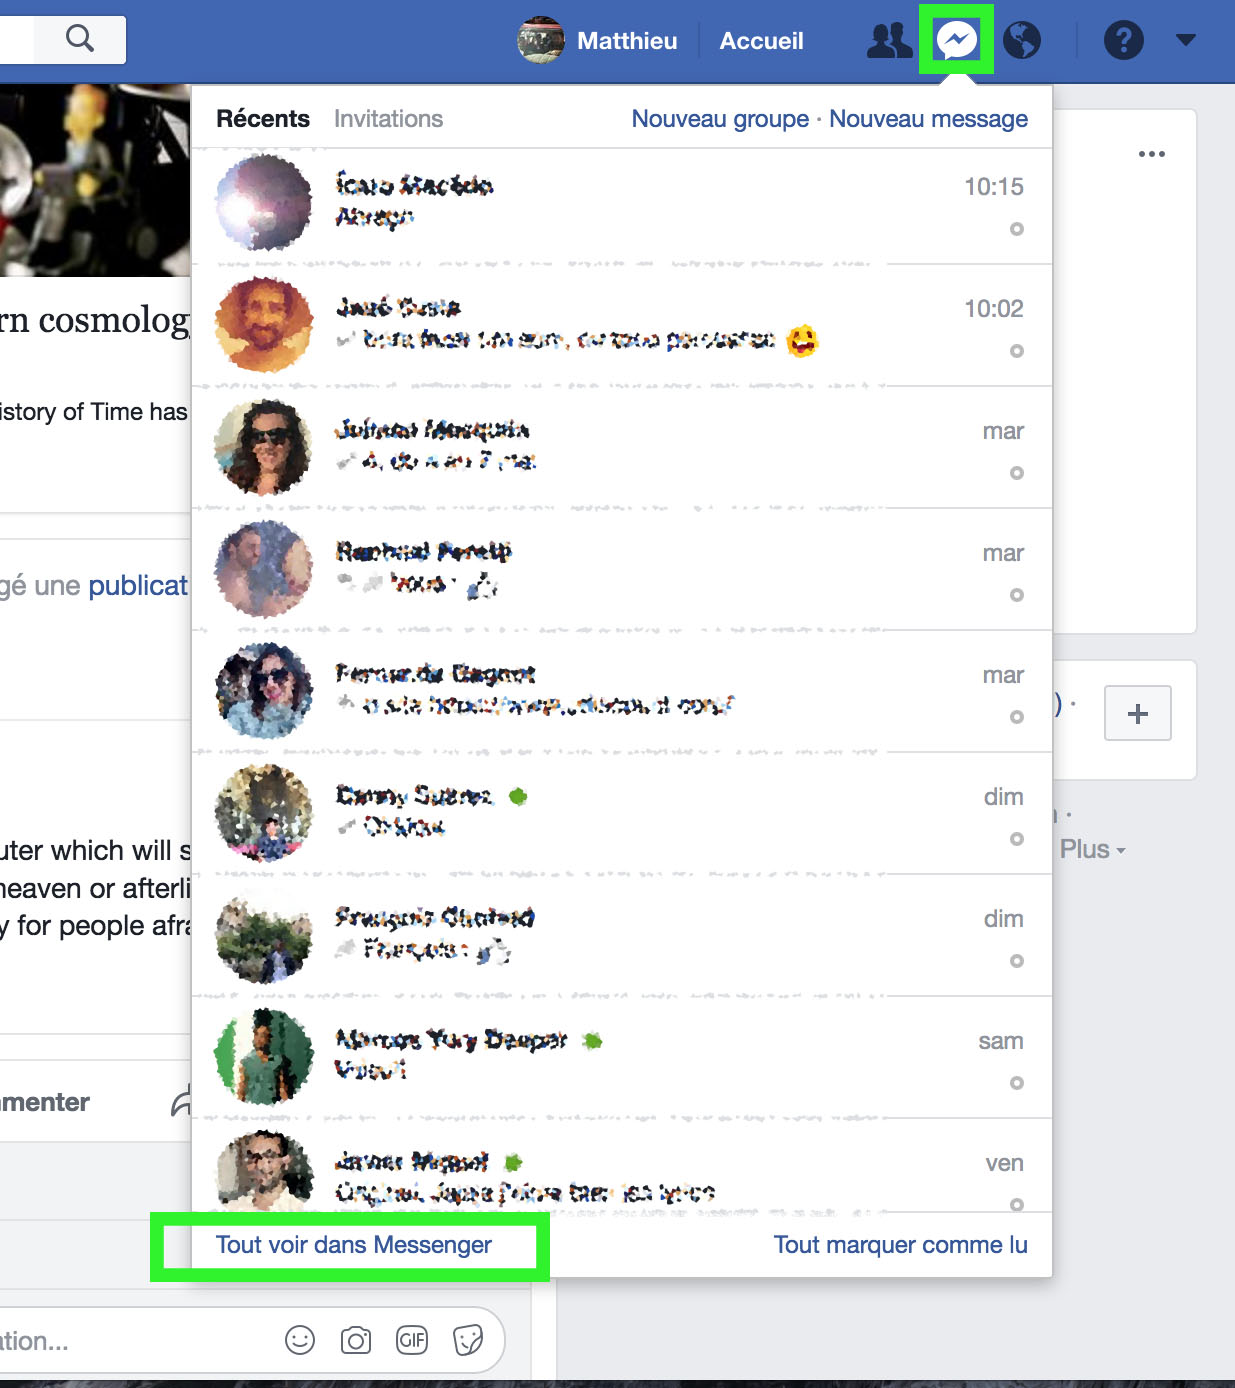Switch to Invitations tab
Screen dimensions: 1235x1388
tap(388, 119)
